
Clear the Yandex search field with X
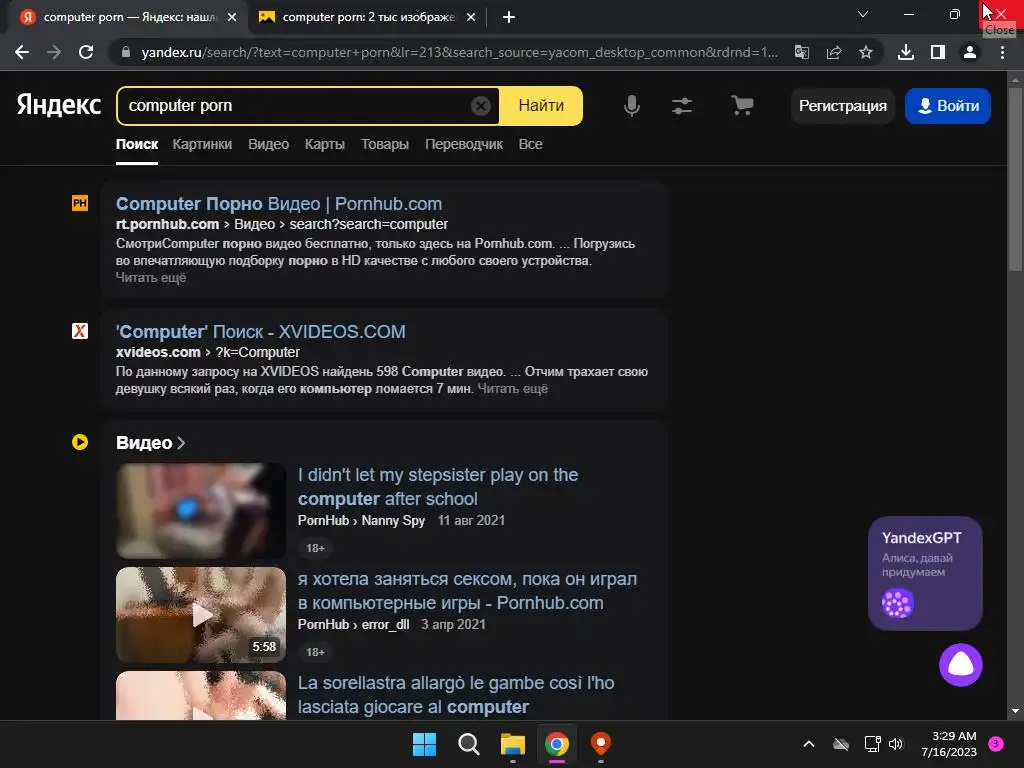[481, 106]
